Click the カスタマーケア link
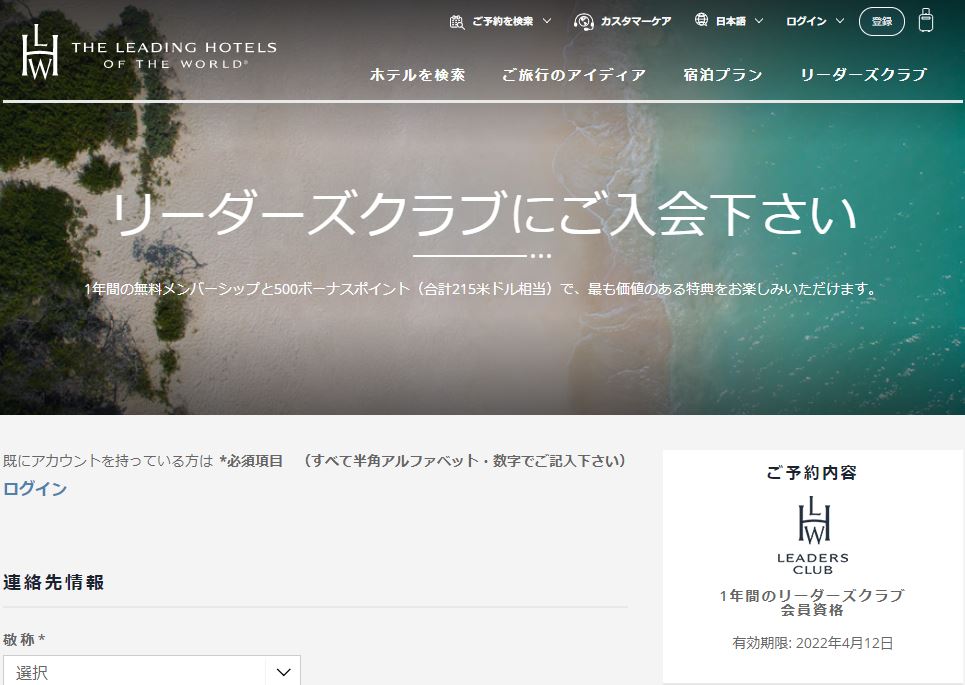The width and height of the screenshot is (965, 685). tap(636, 22)
